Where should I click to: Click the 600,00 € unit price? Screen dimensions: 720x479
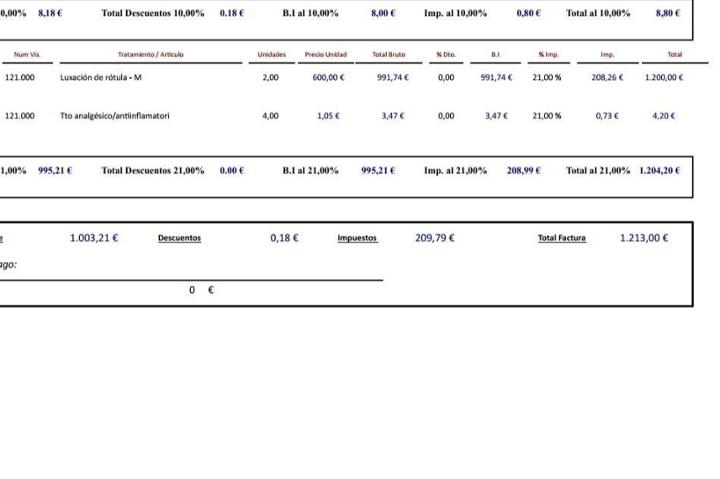click(x=328, y=77)
